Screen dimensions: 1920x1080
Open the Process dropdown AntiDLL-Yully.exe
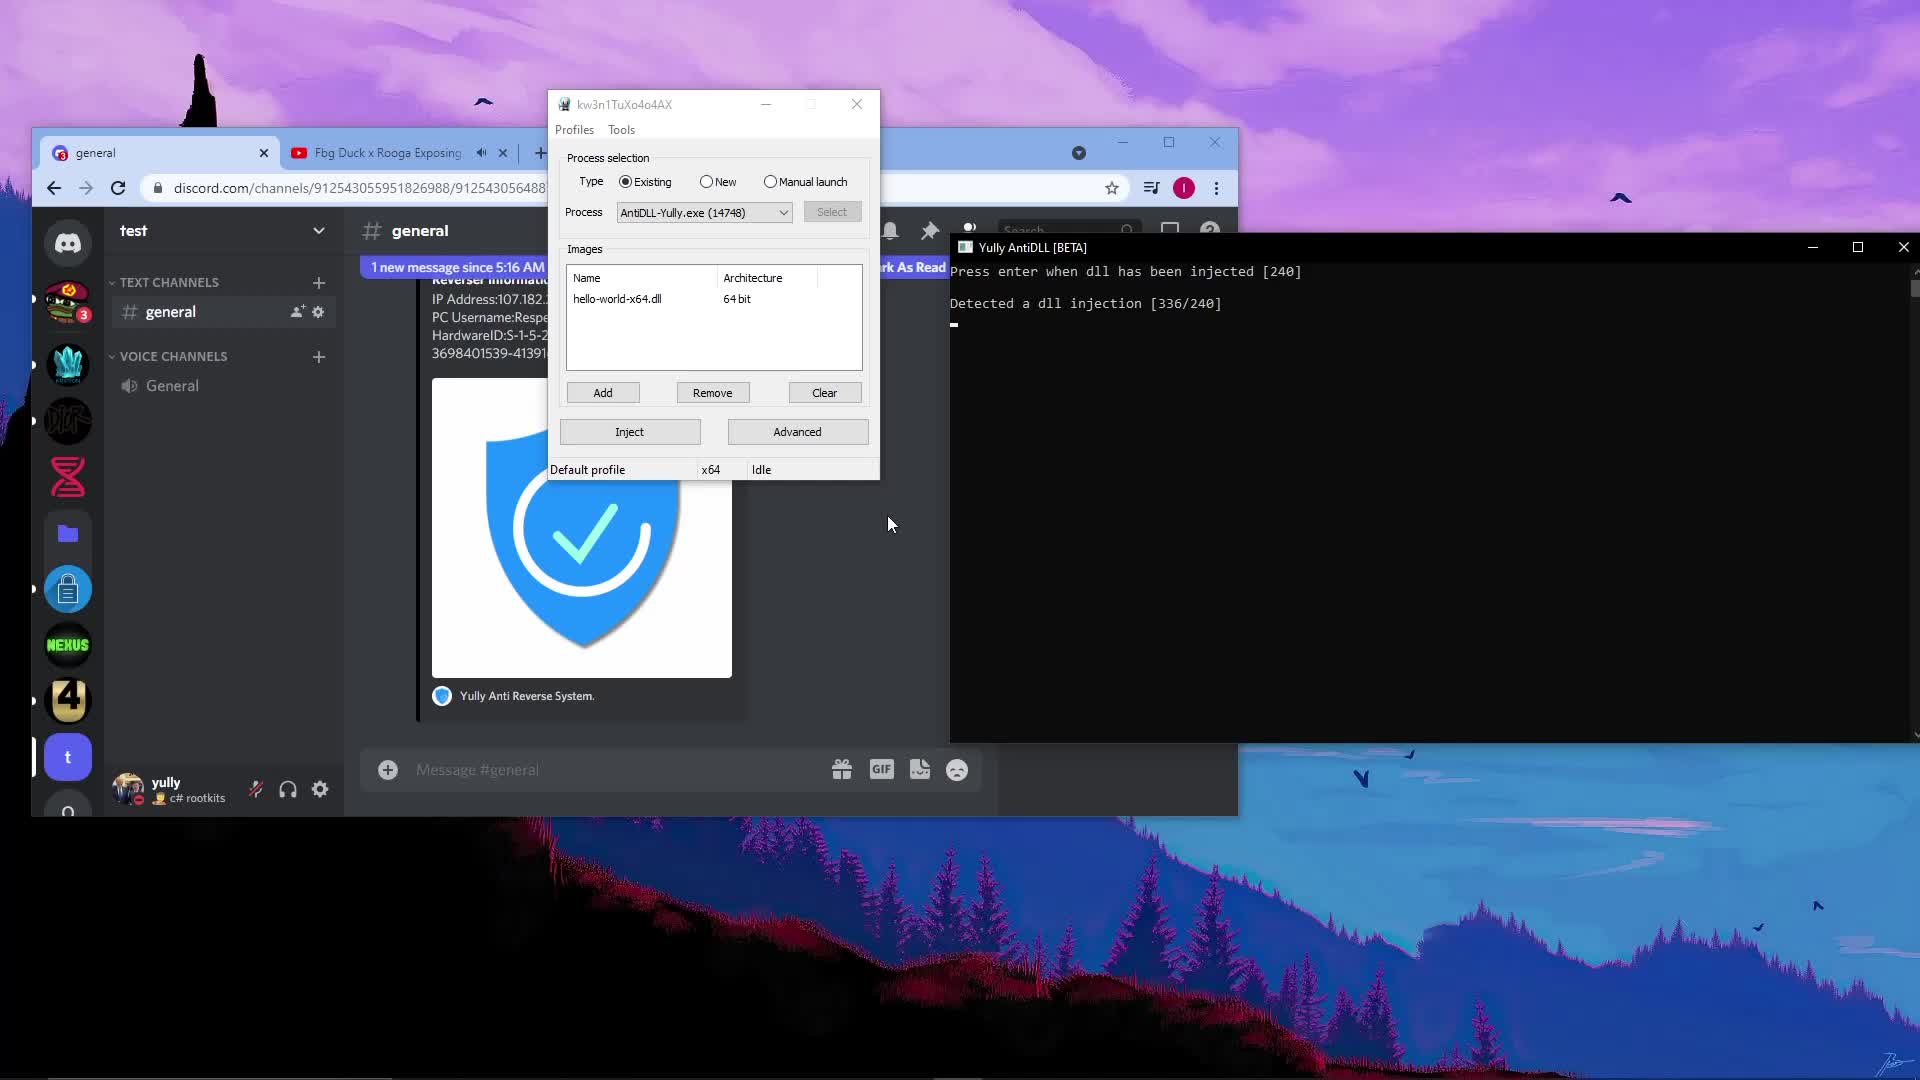[704, 212]
